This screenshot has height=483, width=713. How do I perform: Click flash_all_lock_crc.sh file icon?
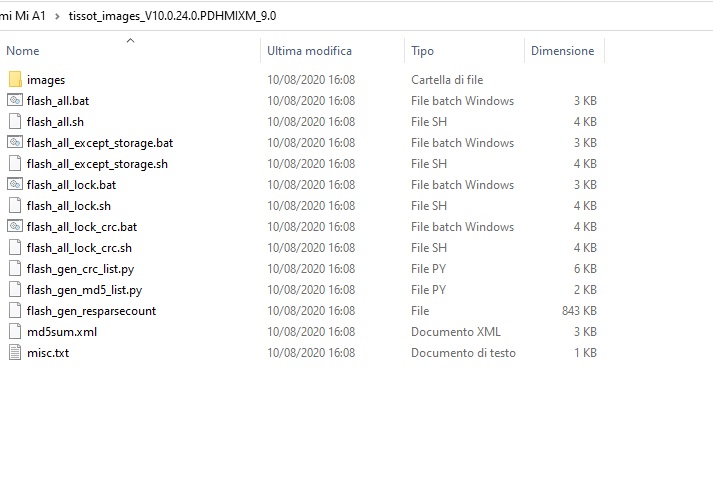15,247
